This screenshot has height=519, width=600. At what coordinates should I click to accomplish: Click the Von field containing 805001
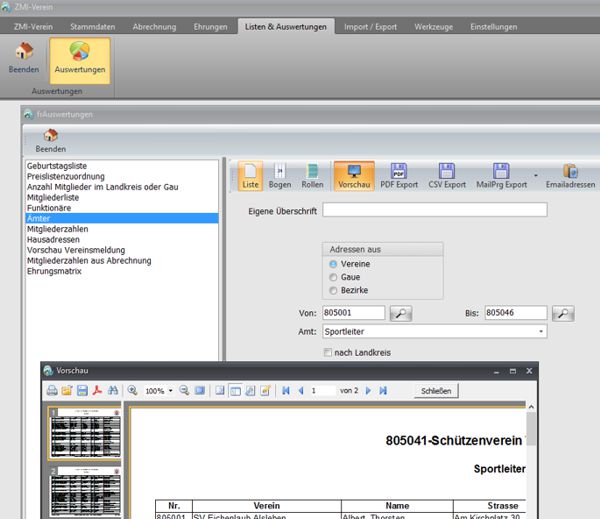(x=354, y=313)
